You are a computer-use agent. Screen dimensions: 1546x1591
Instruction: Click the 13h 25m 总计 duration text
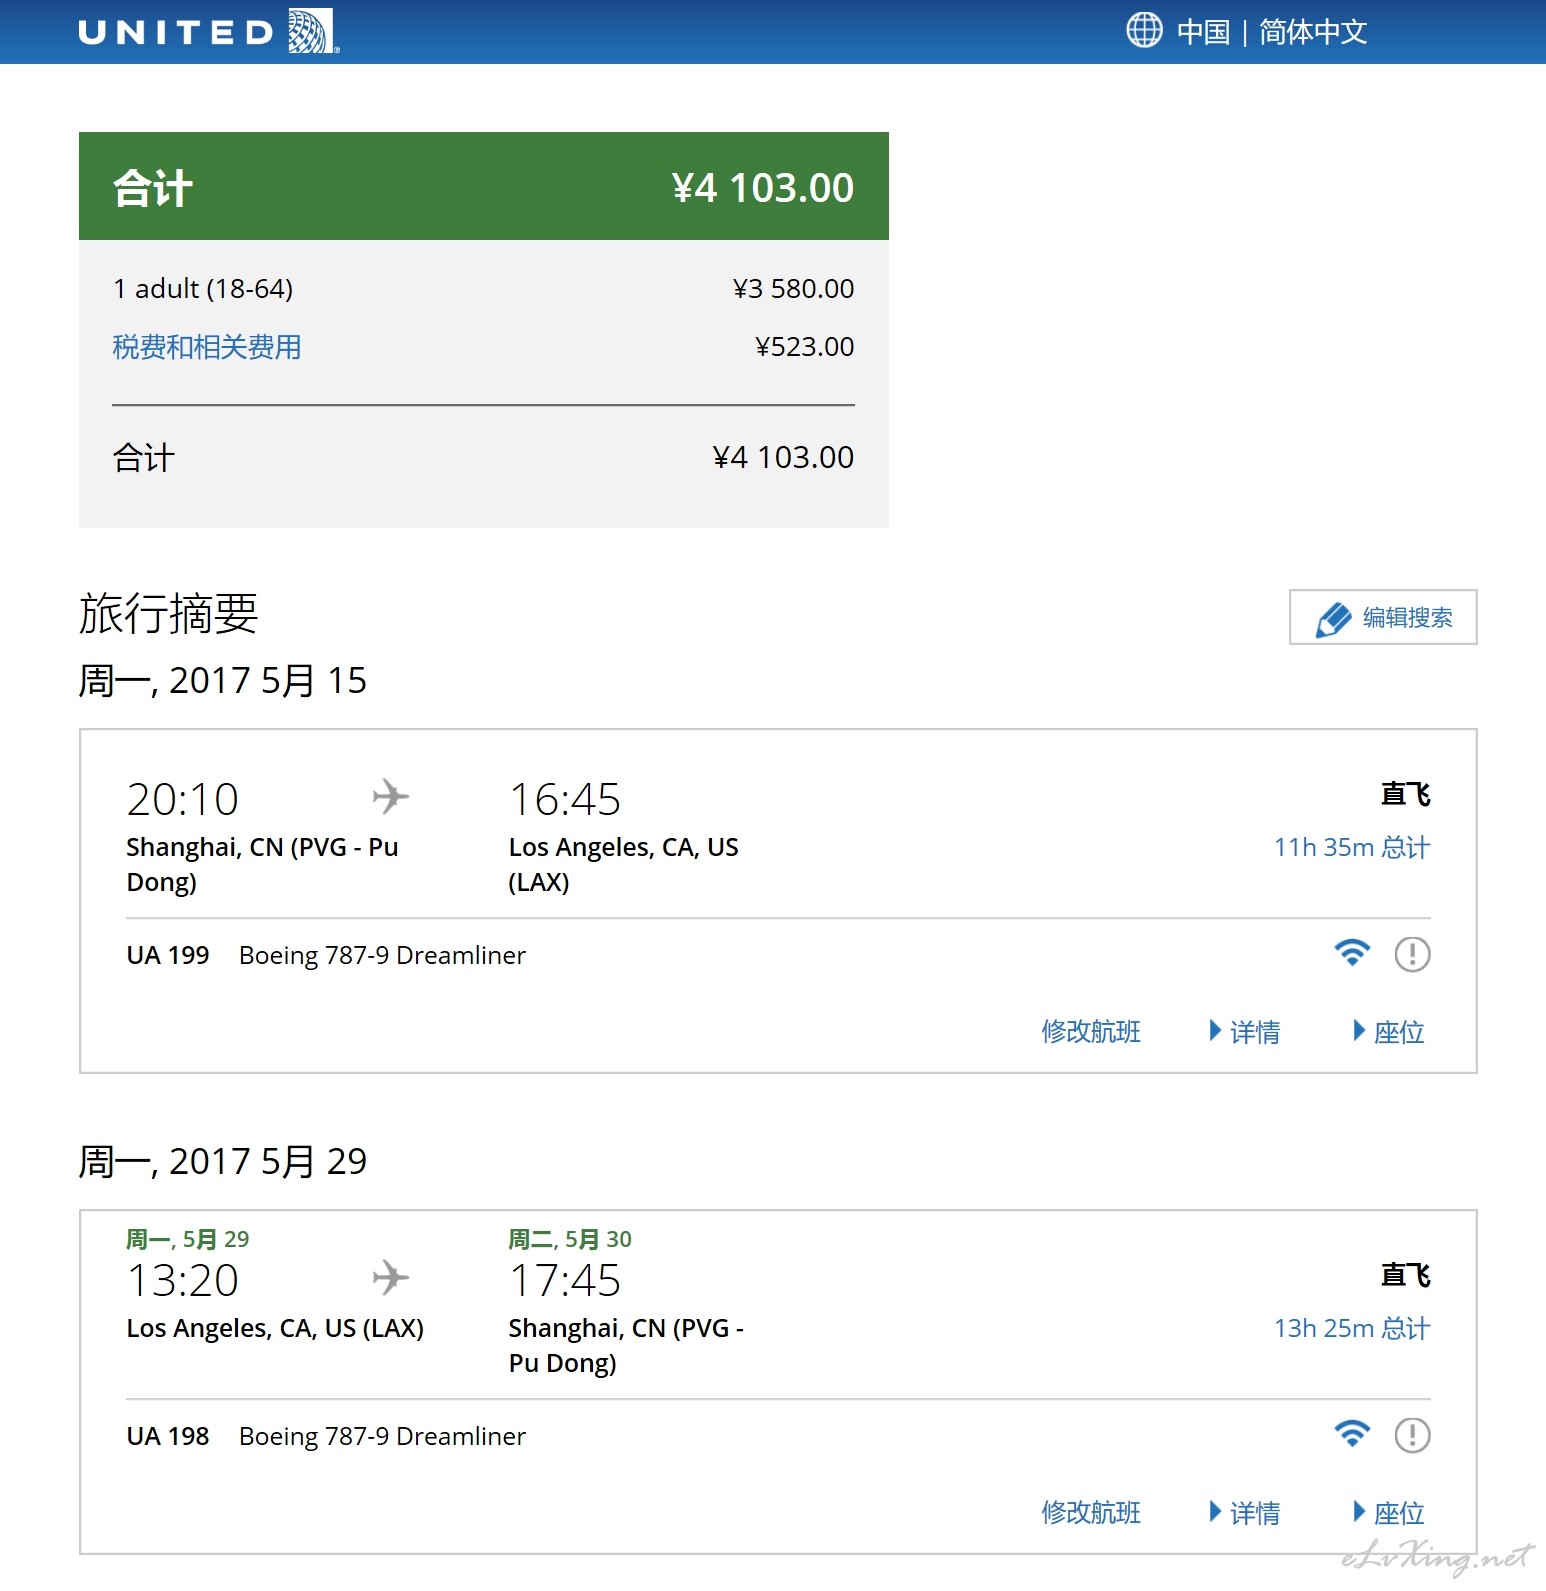[x=1352, y=1328]
